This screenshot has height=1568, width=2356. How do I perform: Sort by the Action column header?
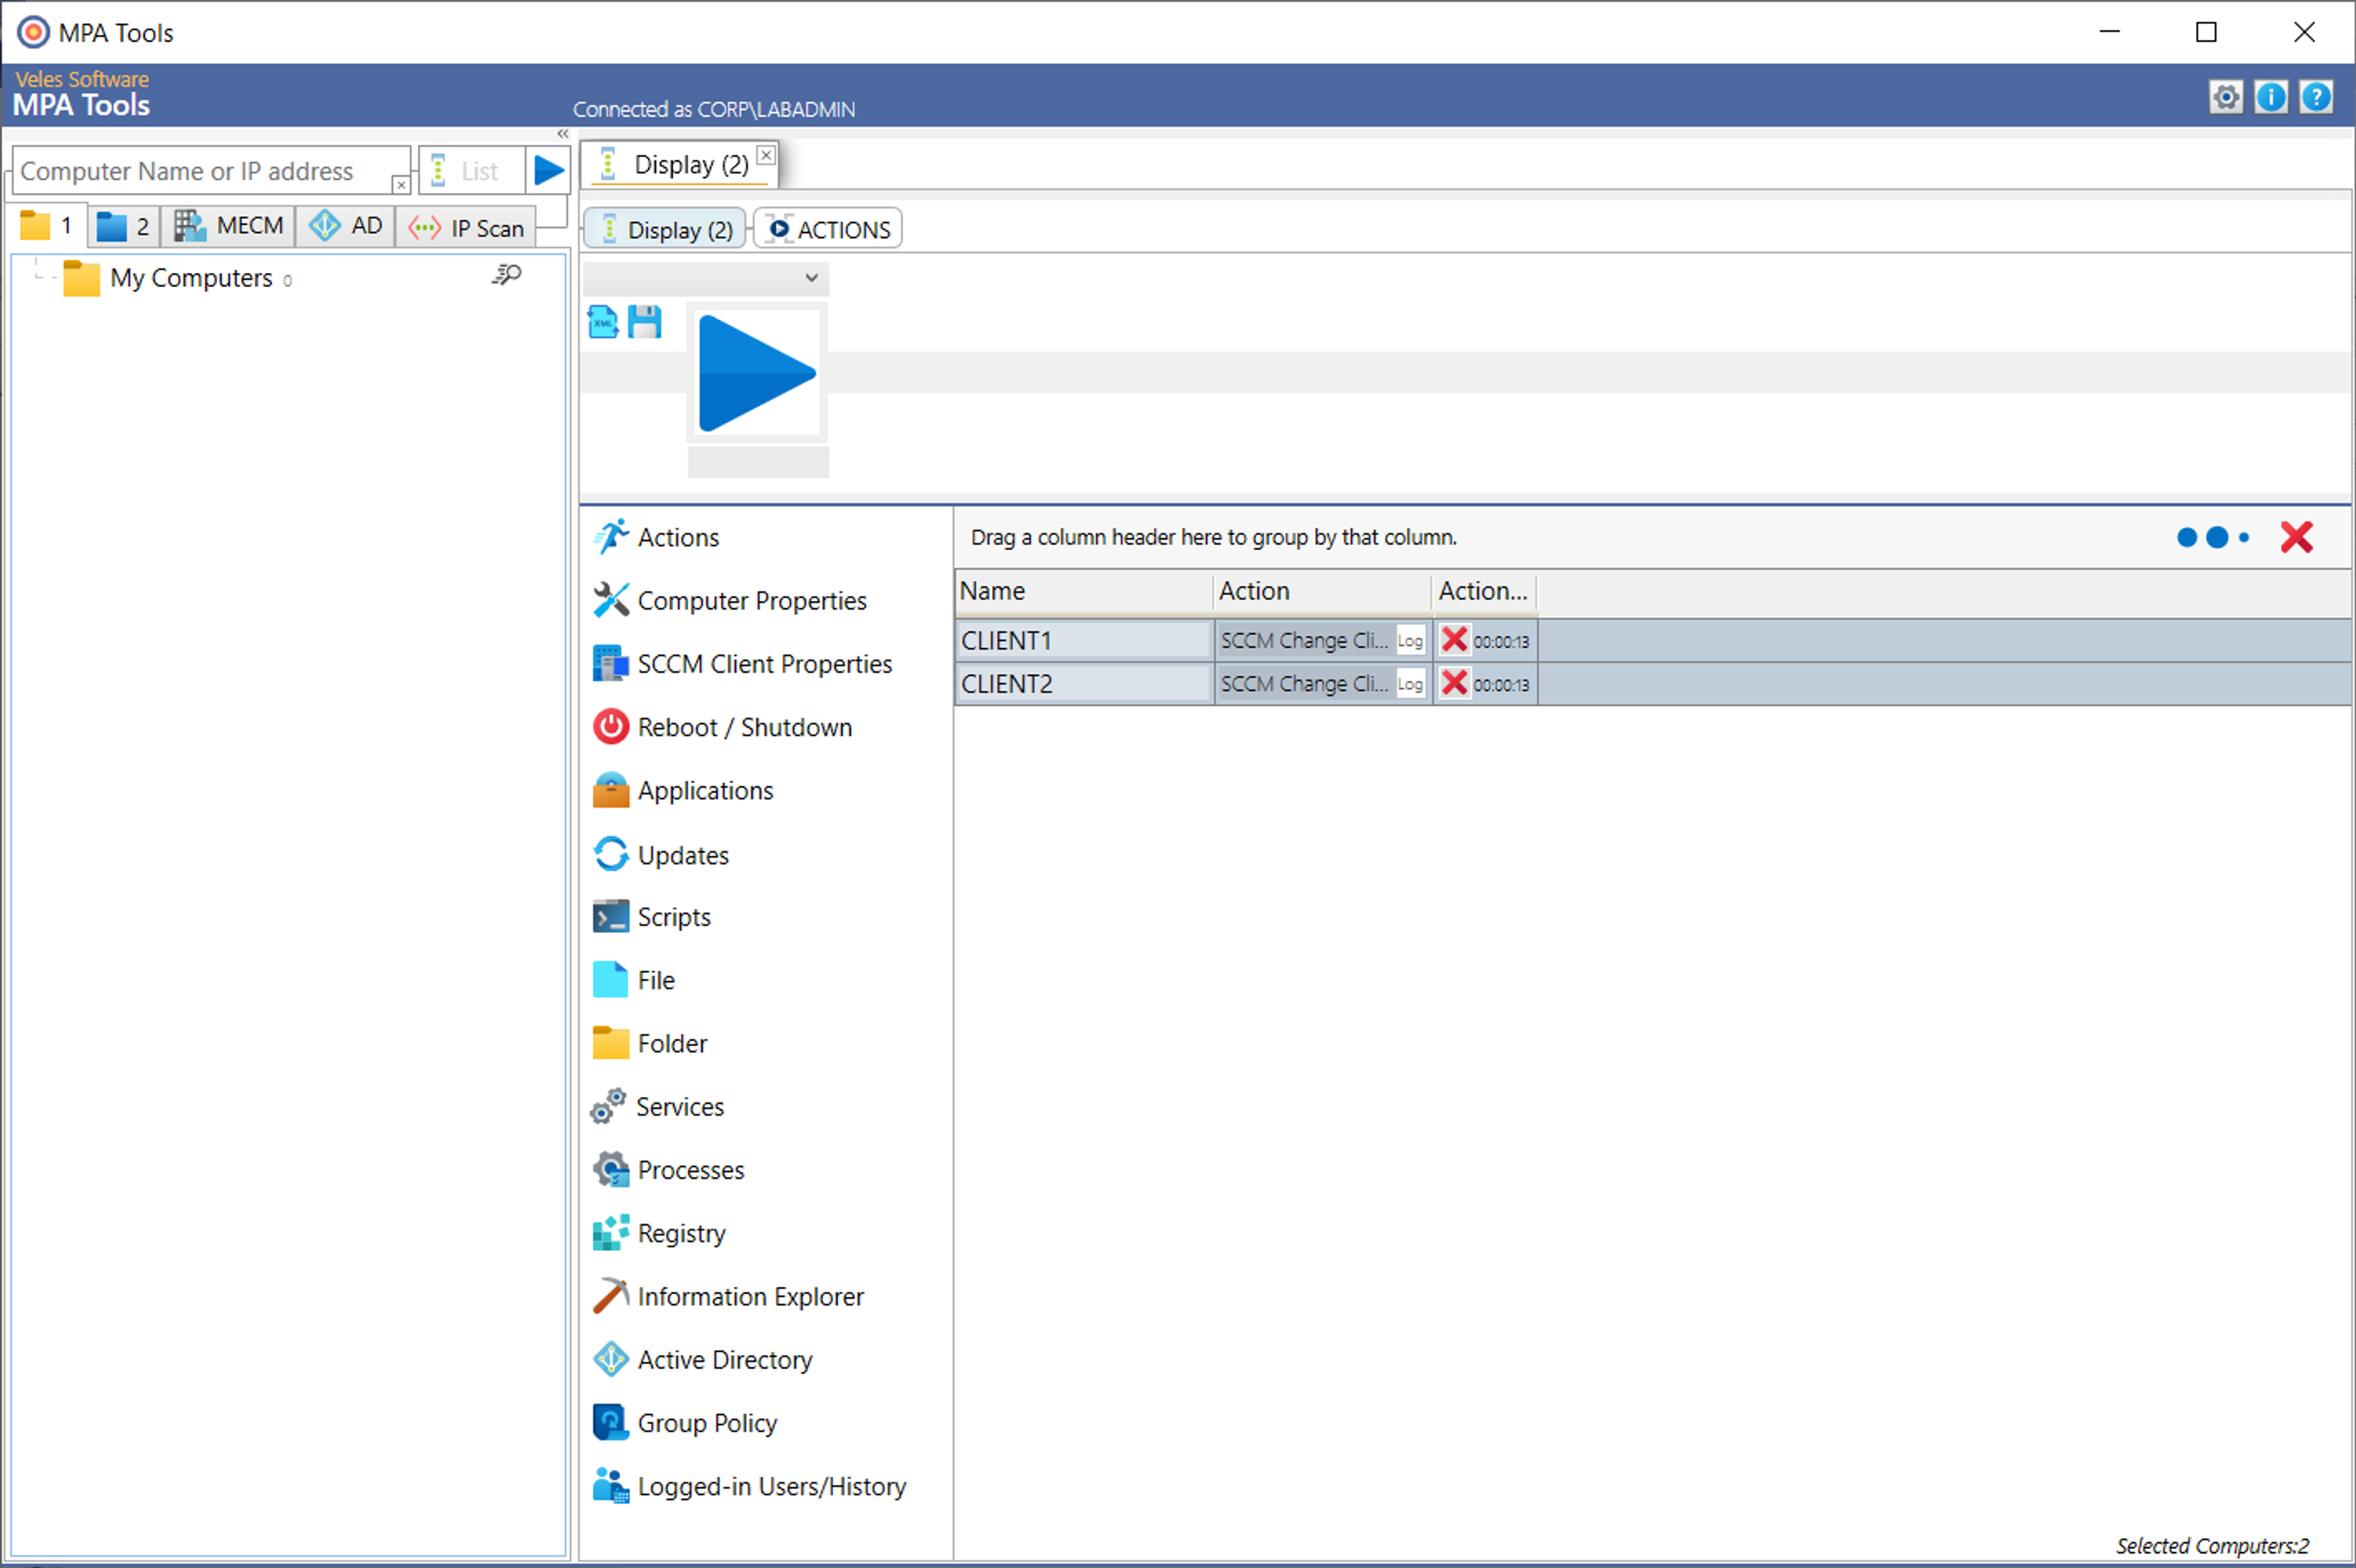pos(1322,591)
